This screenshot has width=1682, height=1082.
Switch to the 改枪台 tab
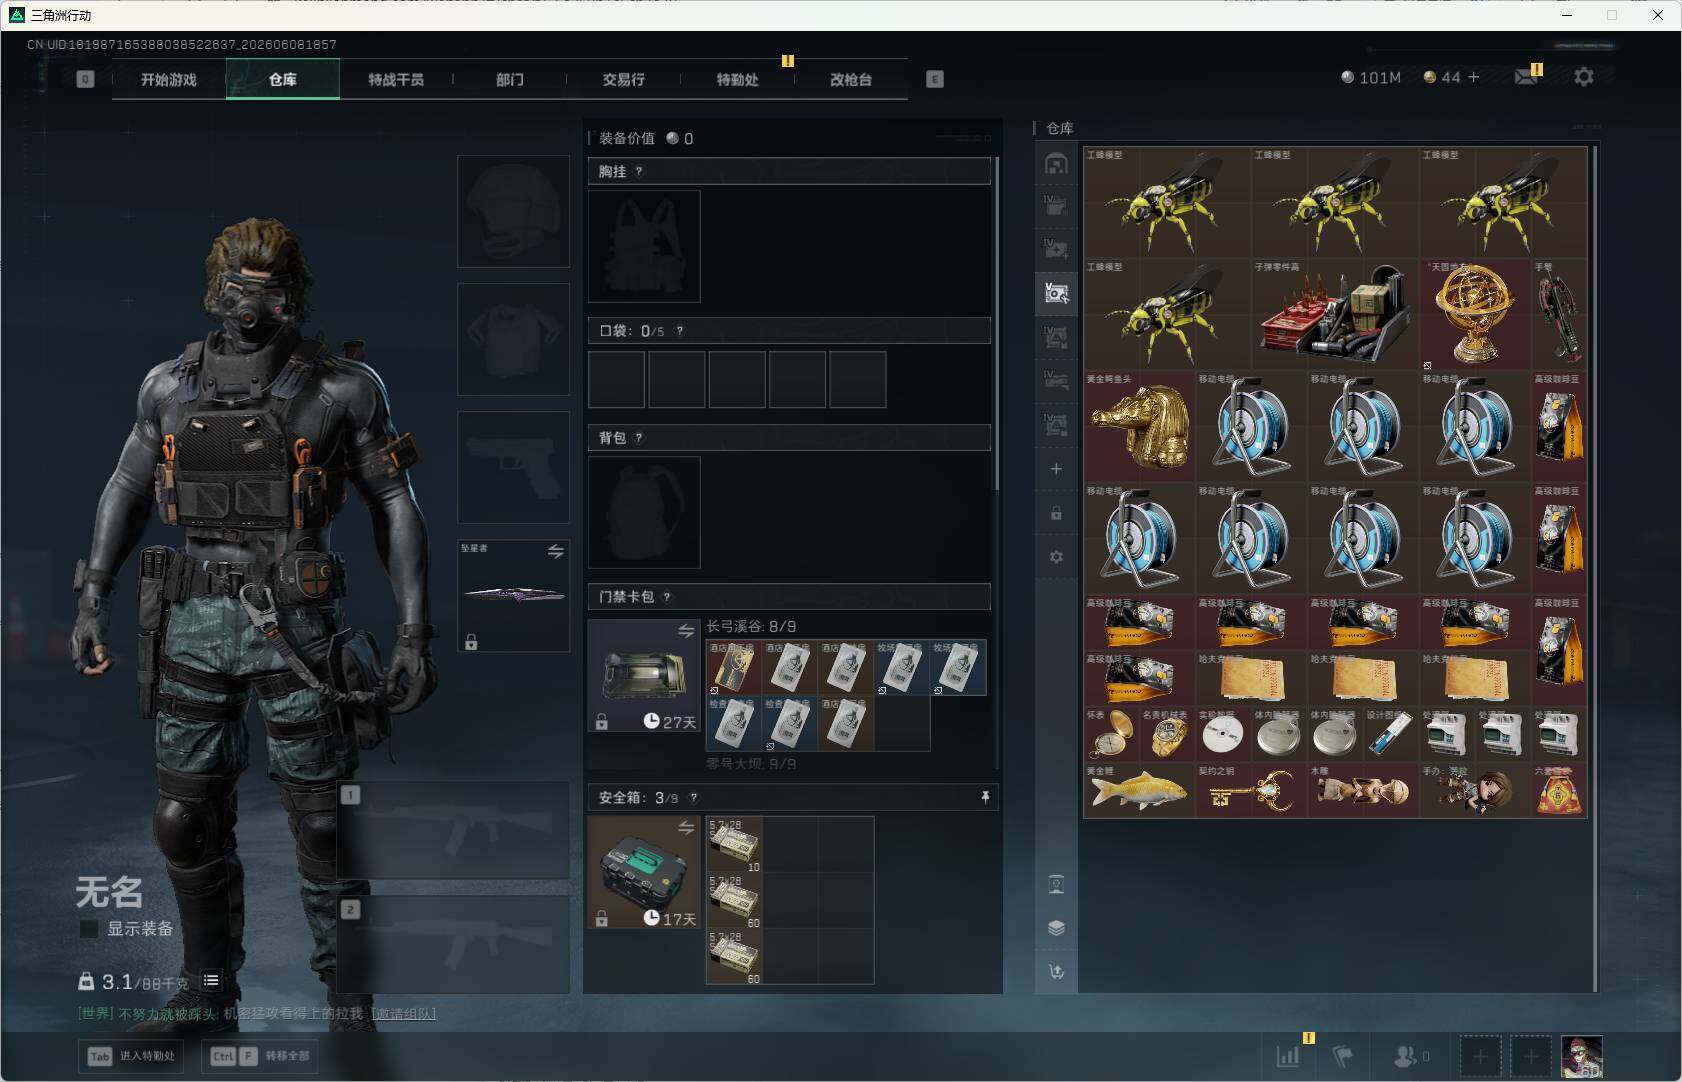point(851,79)
